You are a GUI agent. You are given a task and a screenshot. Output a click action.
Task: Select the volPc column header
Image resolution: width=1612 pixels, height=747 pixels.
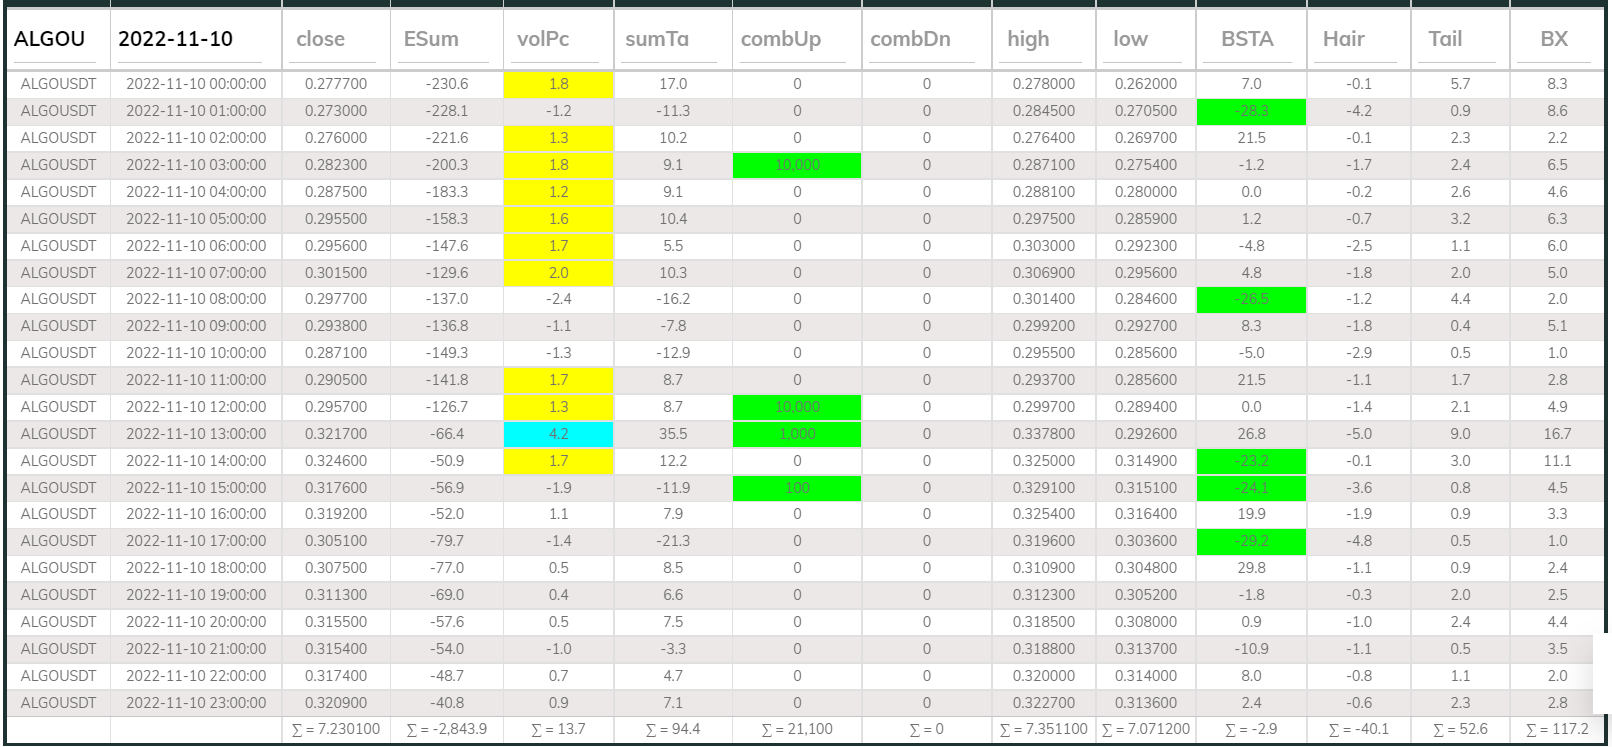(x=543, y=39)
